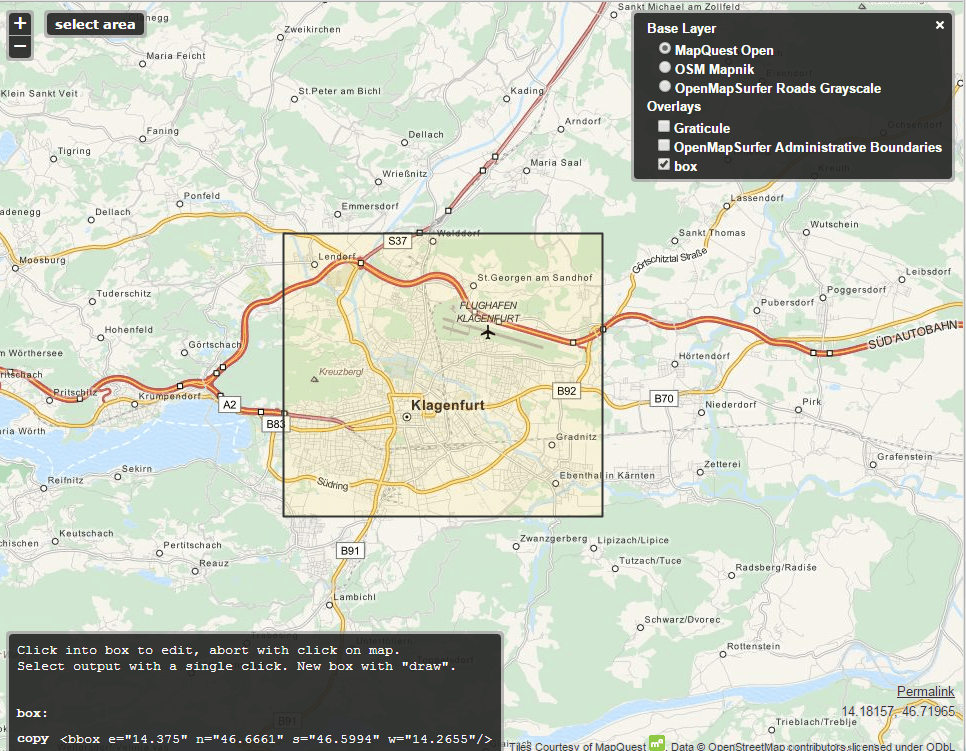Click the airport plane icon at Flughafen Klagenfurt
Image resolution: width=966 pixels, height=751 pixels.
click(488, 333)
